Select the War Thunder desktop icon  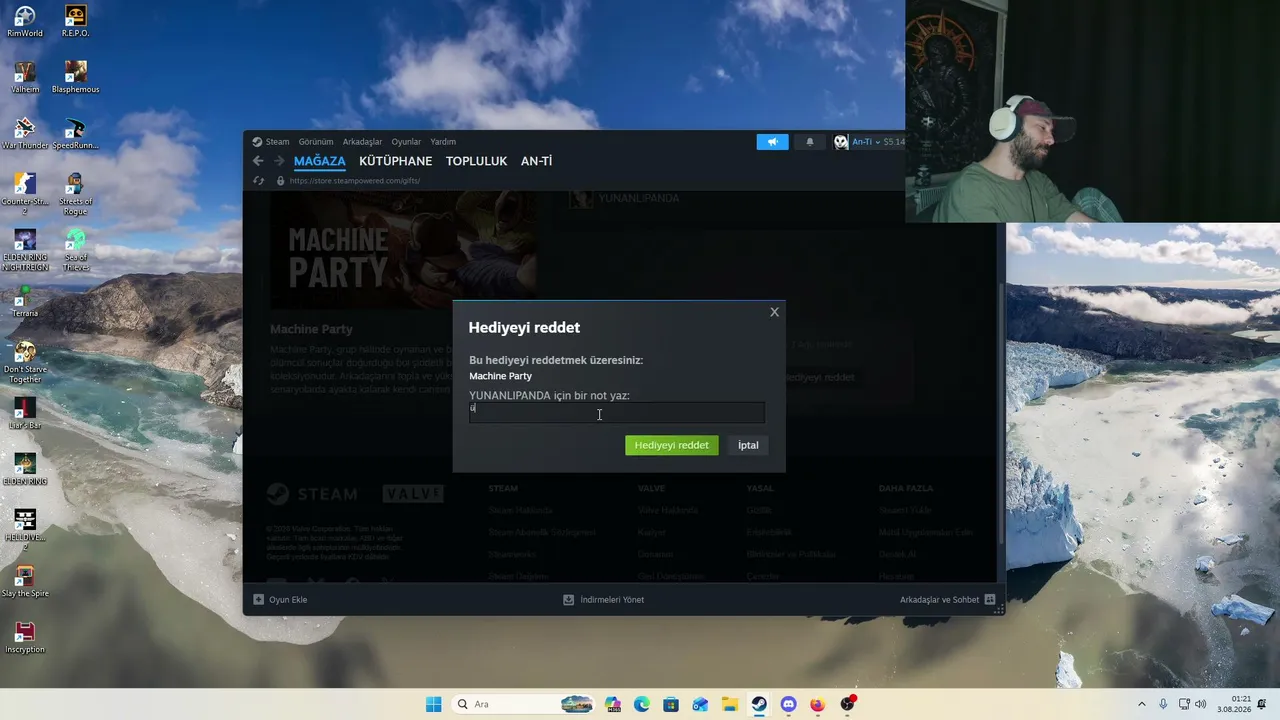pos(25,133)
